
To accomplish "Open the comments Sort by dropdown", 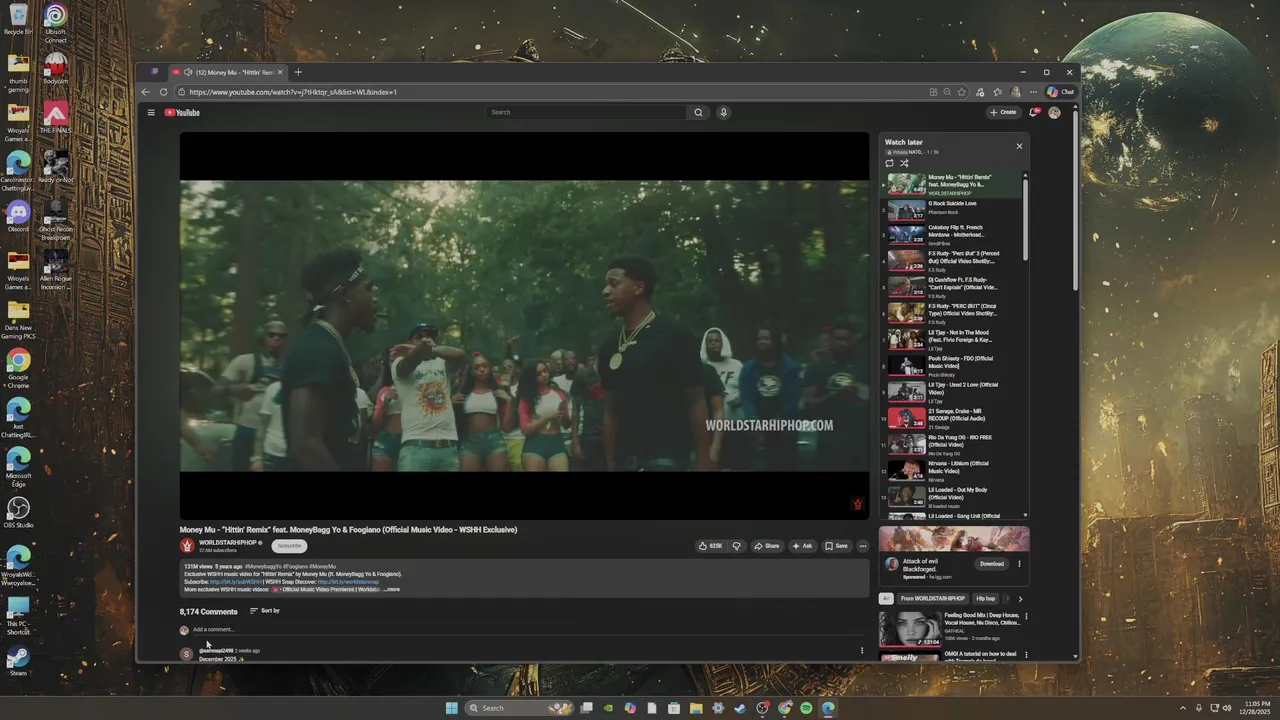I will tap(264, 611).
